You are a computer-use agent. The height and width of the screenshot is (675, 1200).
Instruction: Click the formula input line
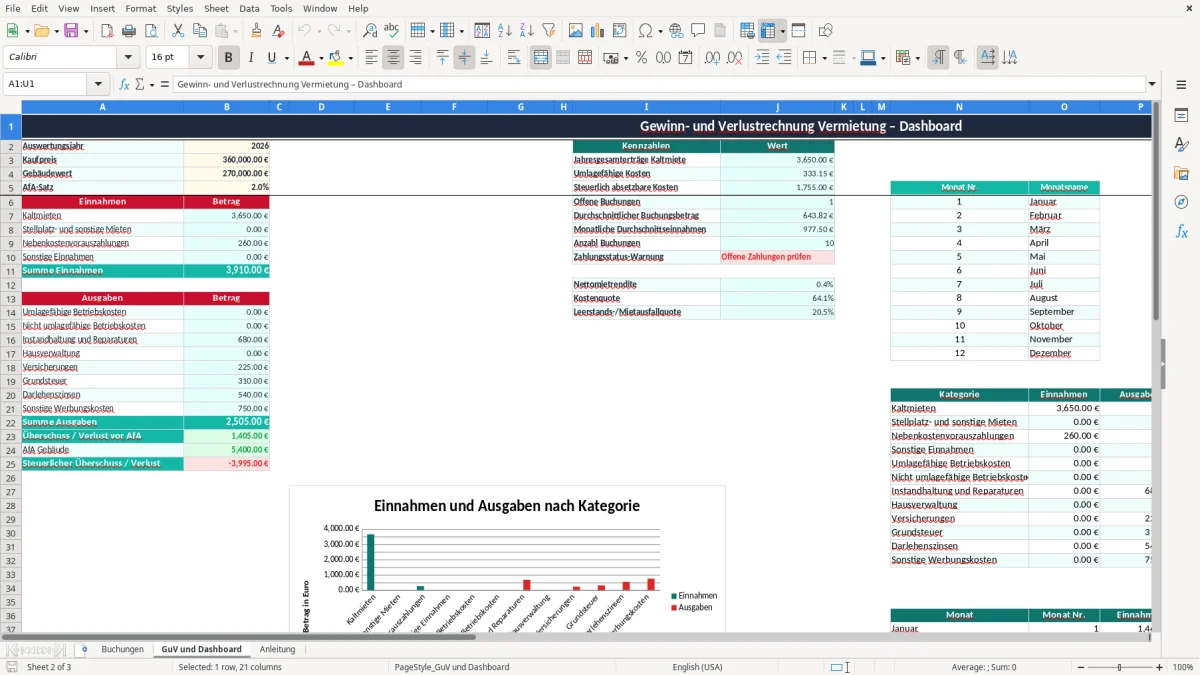click(x=658, y=84)
